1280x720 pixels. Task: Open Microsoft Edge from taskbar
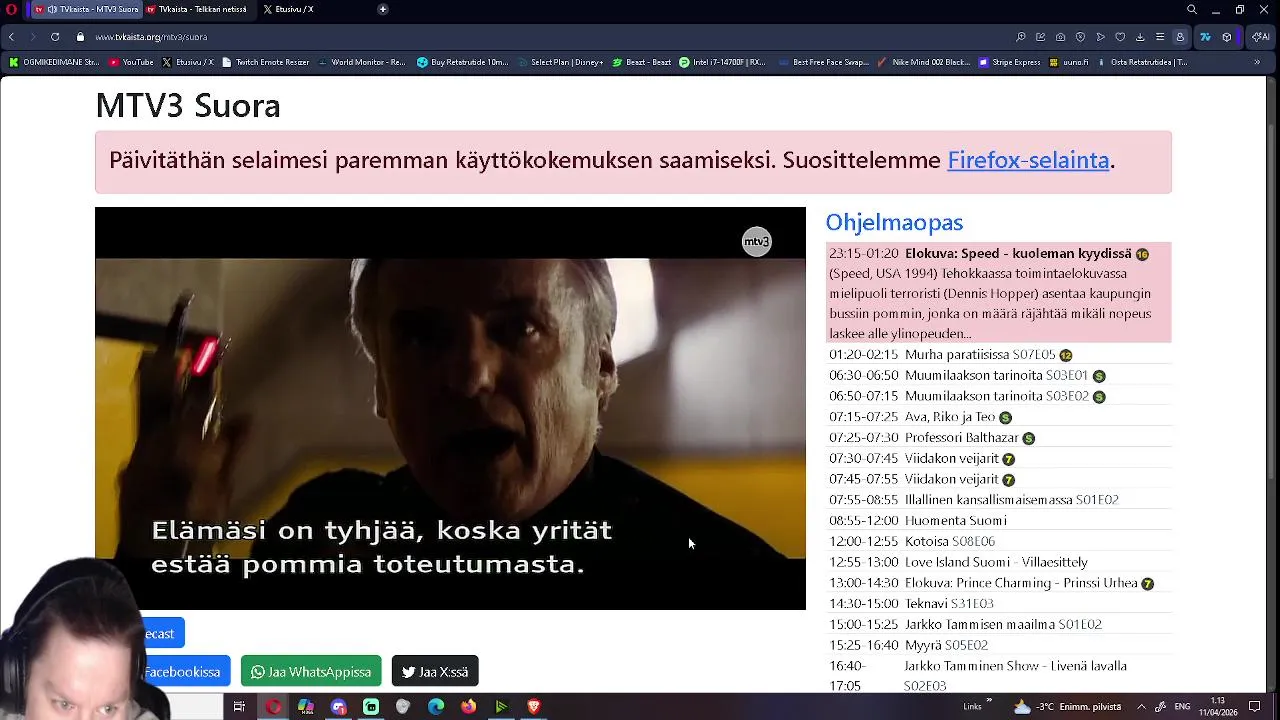tap(436, 706)
